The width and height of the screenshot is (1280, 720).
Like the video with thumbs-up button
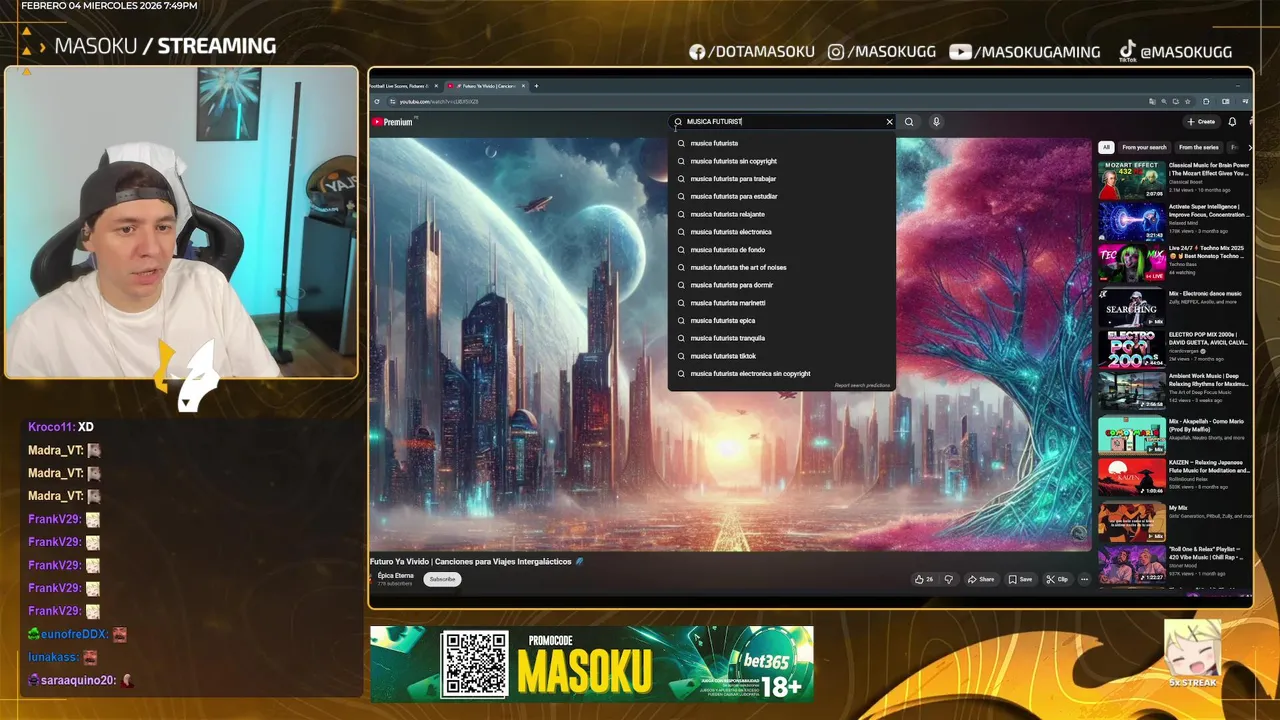click(x=924, y=579)
